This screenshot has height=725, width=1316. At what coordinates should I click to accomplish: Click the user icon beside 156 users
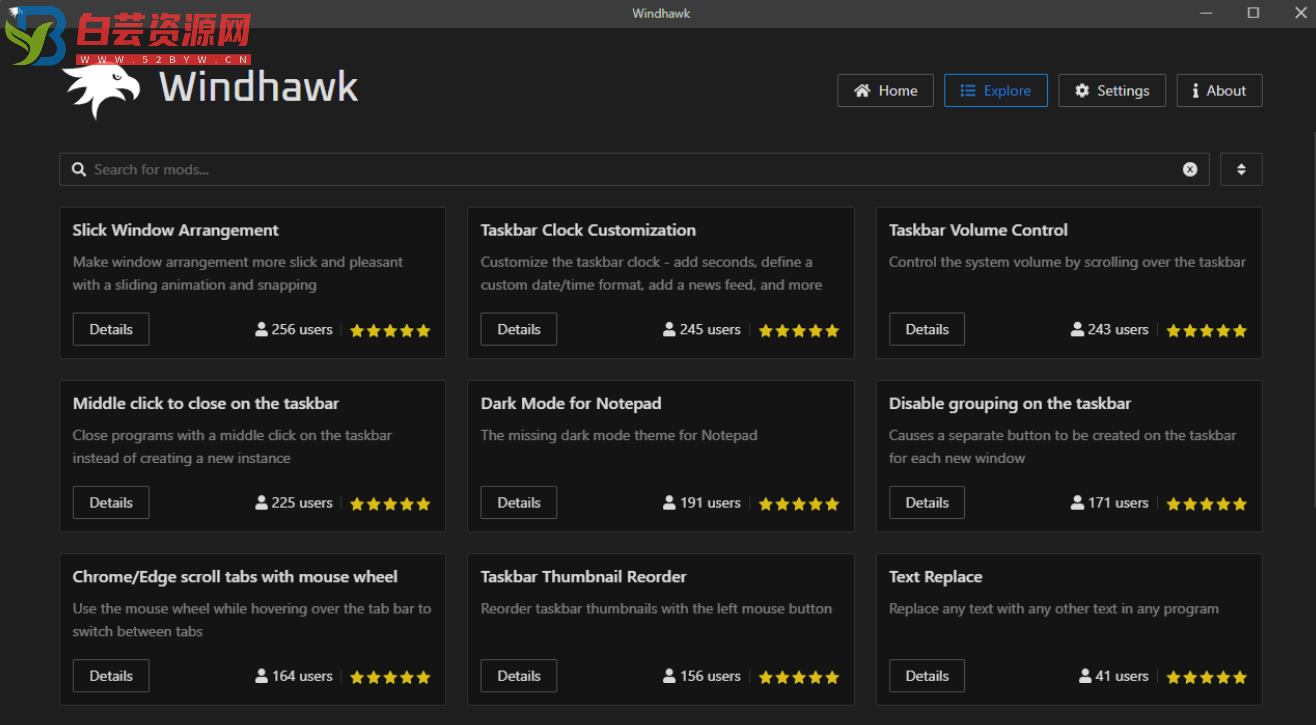tap(669, 675)
